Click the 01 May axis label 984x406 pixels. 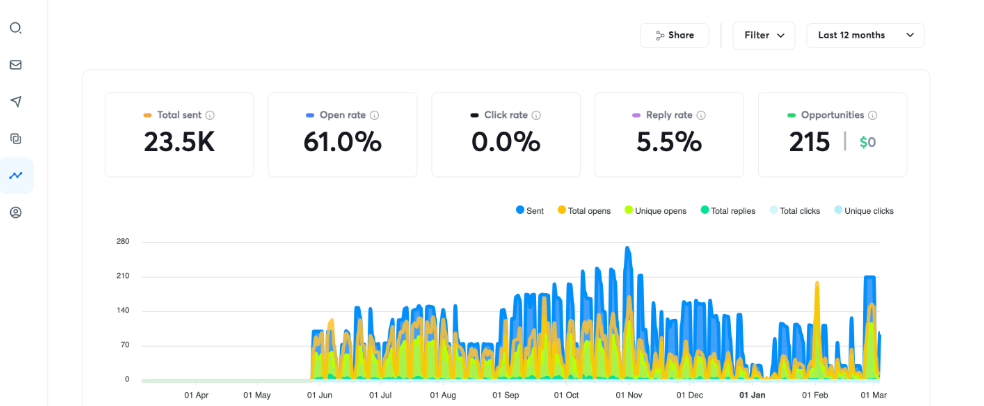257,396
